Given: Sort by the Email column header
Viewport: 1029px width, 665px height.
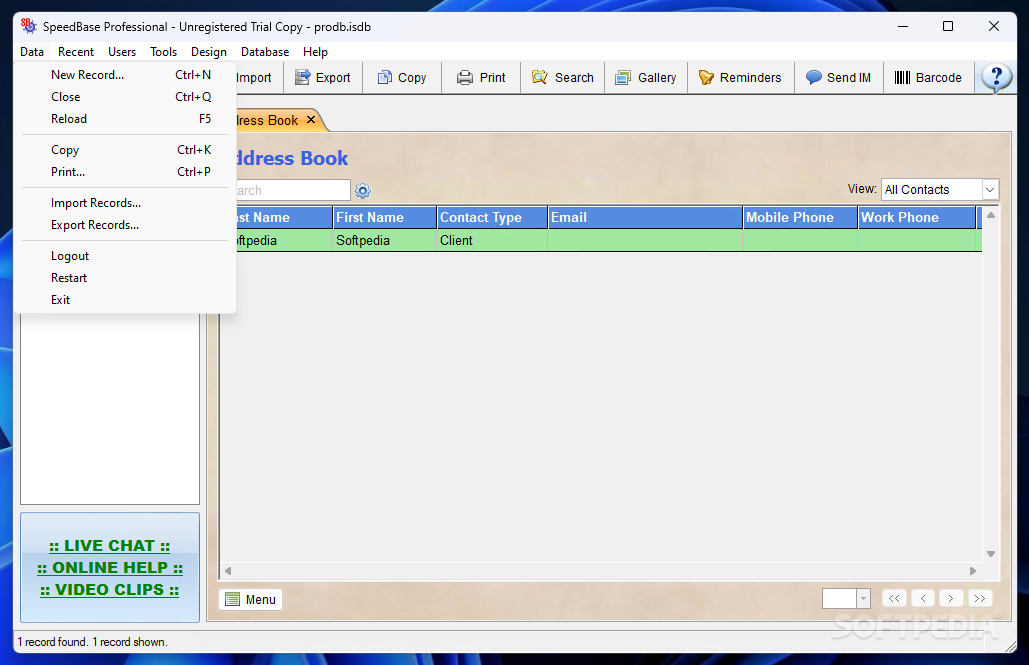Looking at the screenshot, I should point(645,217).
